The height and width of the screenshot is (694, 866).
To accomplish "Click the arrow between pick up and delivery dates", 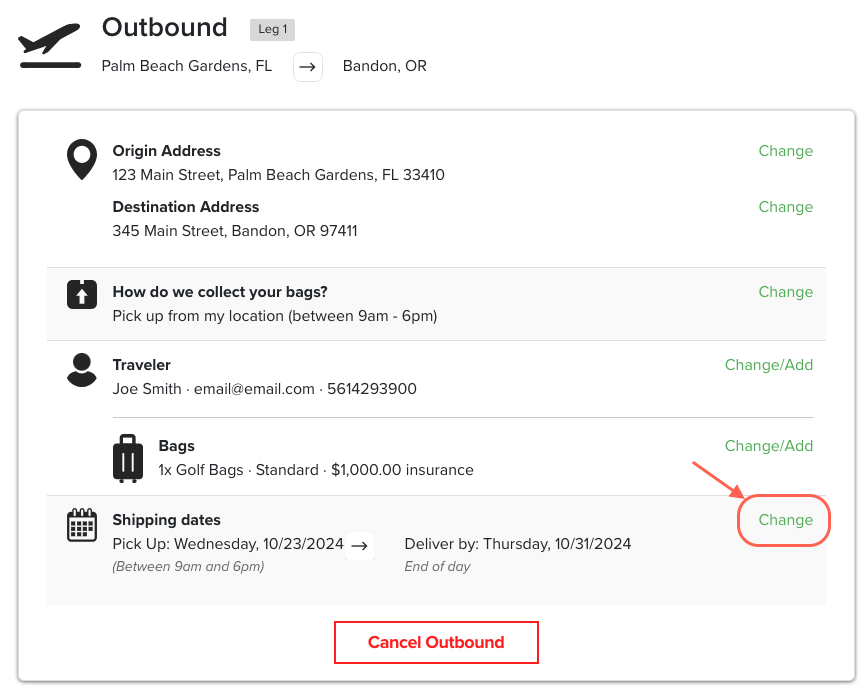I will point(360,544).
